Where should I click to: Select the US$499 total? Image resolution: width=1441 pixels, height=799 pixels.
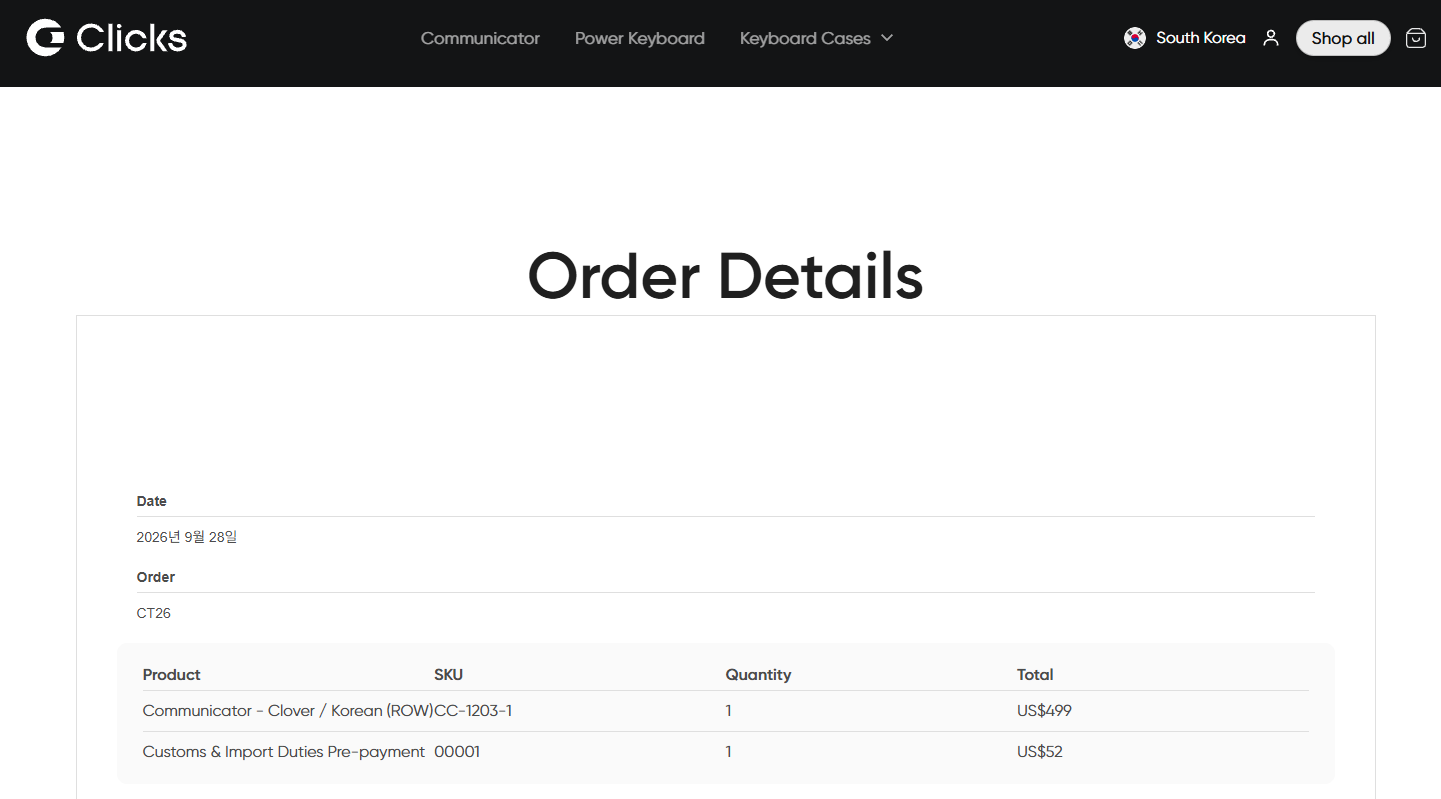coord(1044,711)
